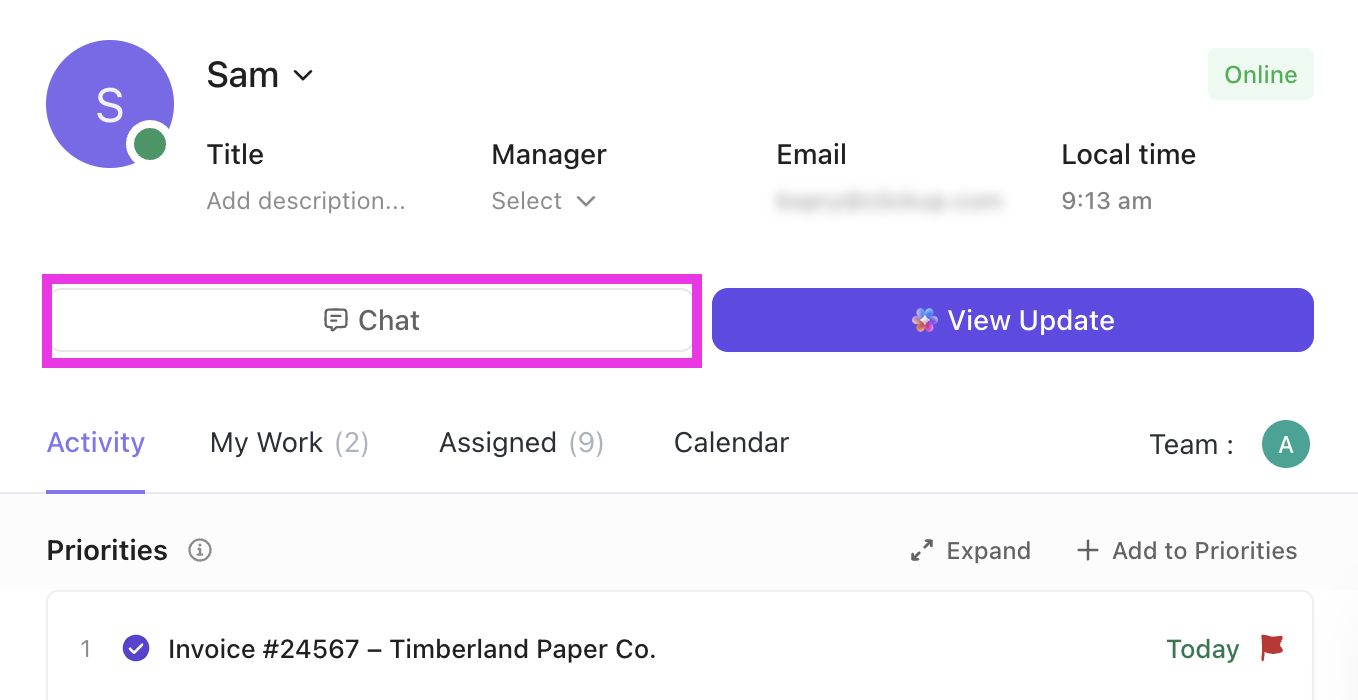Open the Calendar tab
Screen dimensions: 1358x700
pos(731,443)
